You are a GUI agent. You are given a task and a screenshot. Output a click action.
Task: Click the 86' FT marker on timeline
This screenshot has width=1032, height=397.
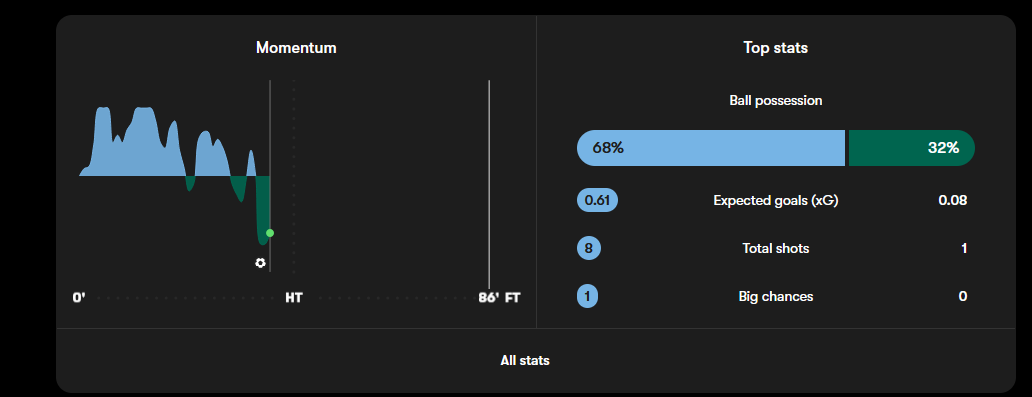point(499,298)
